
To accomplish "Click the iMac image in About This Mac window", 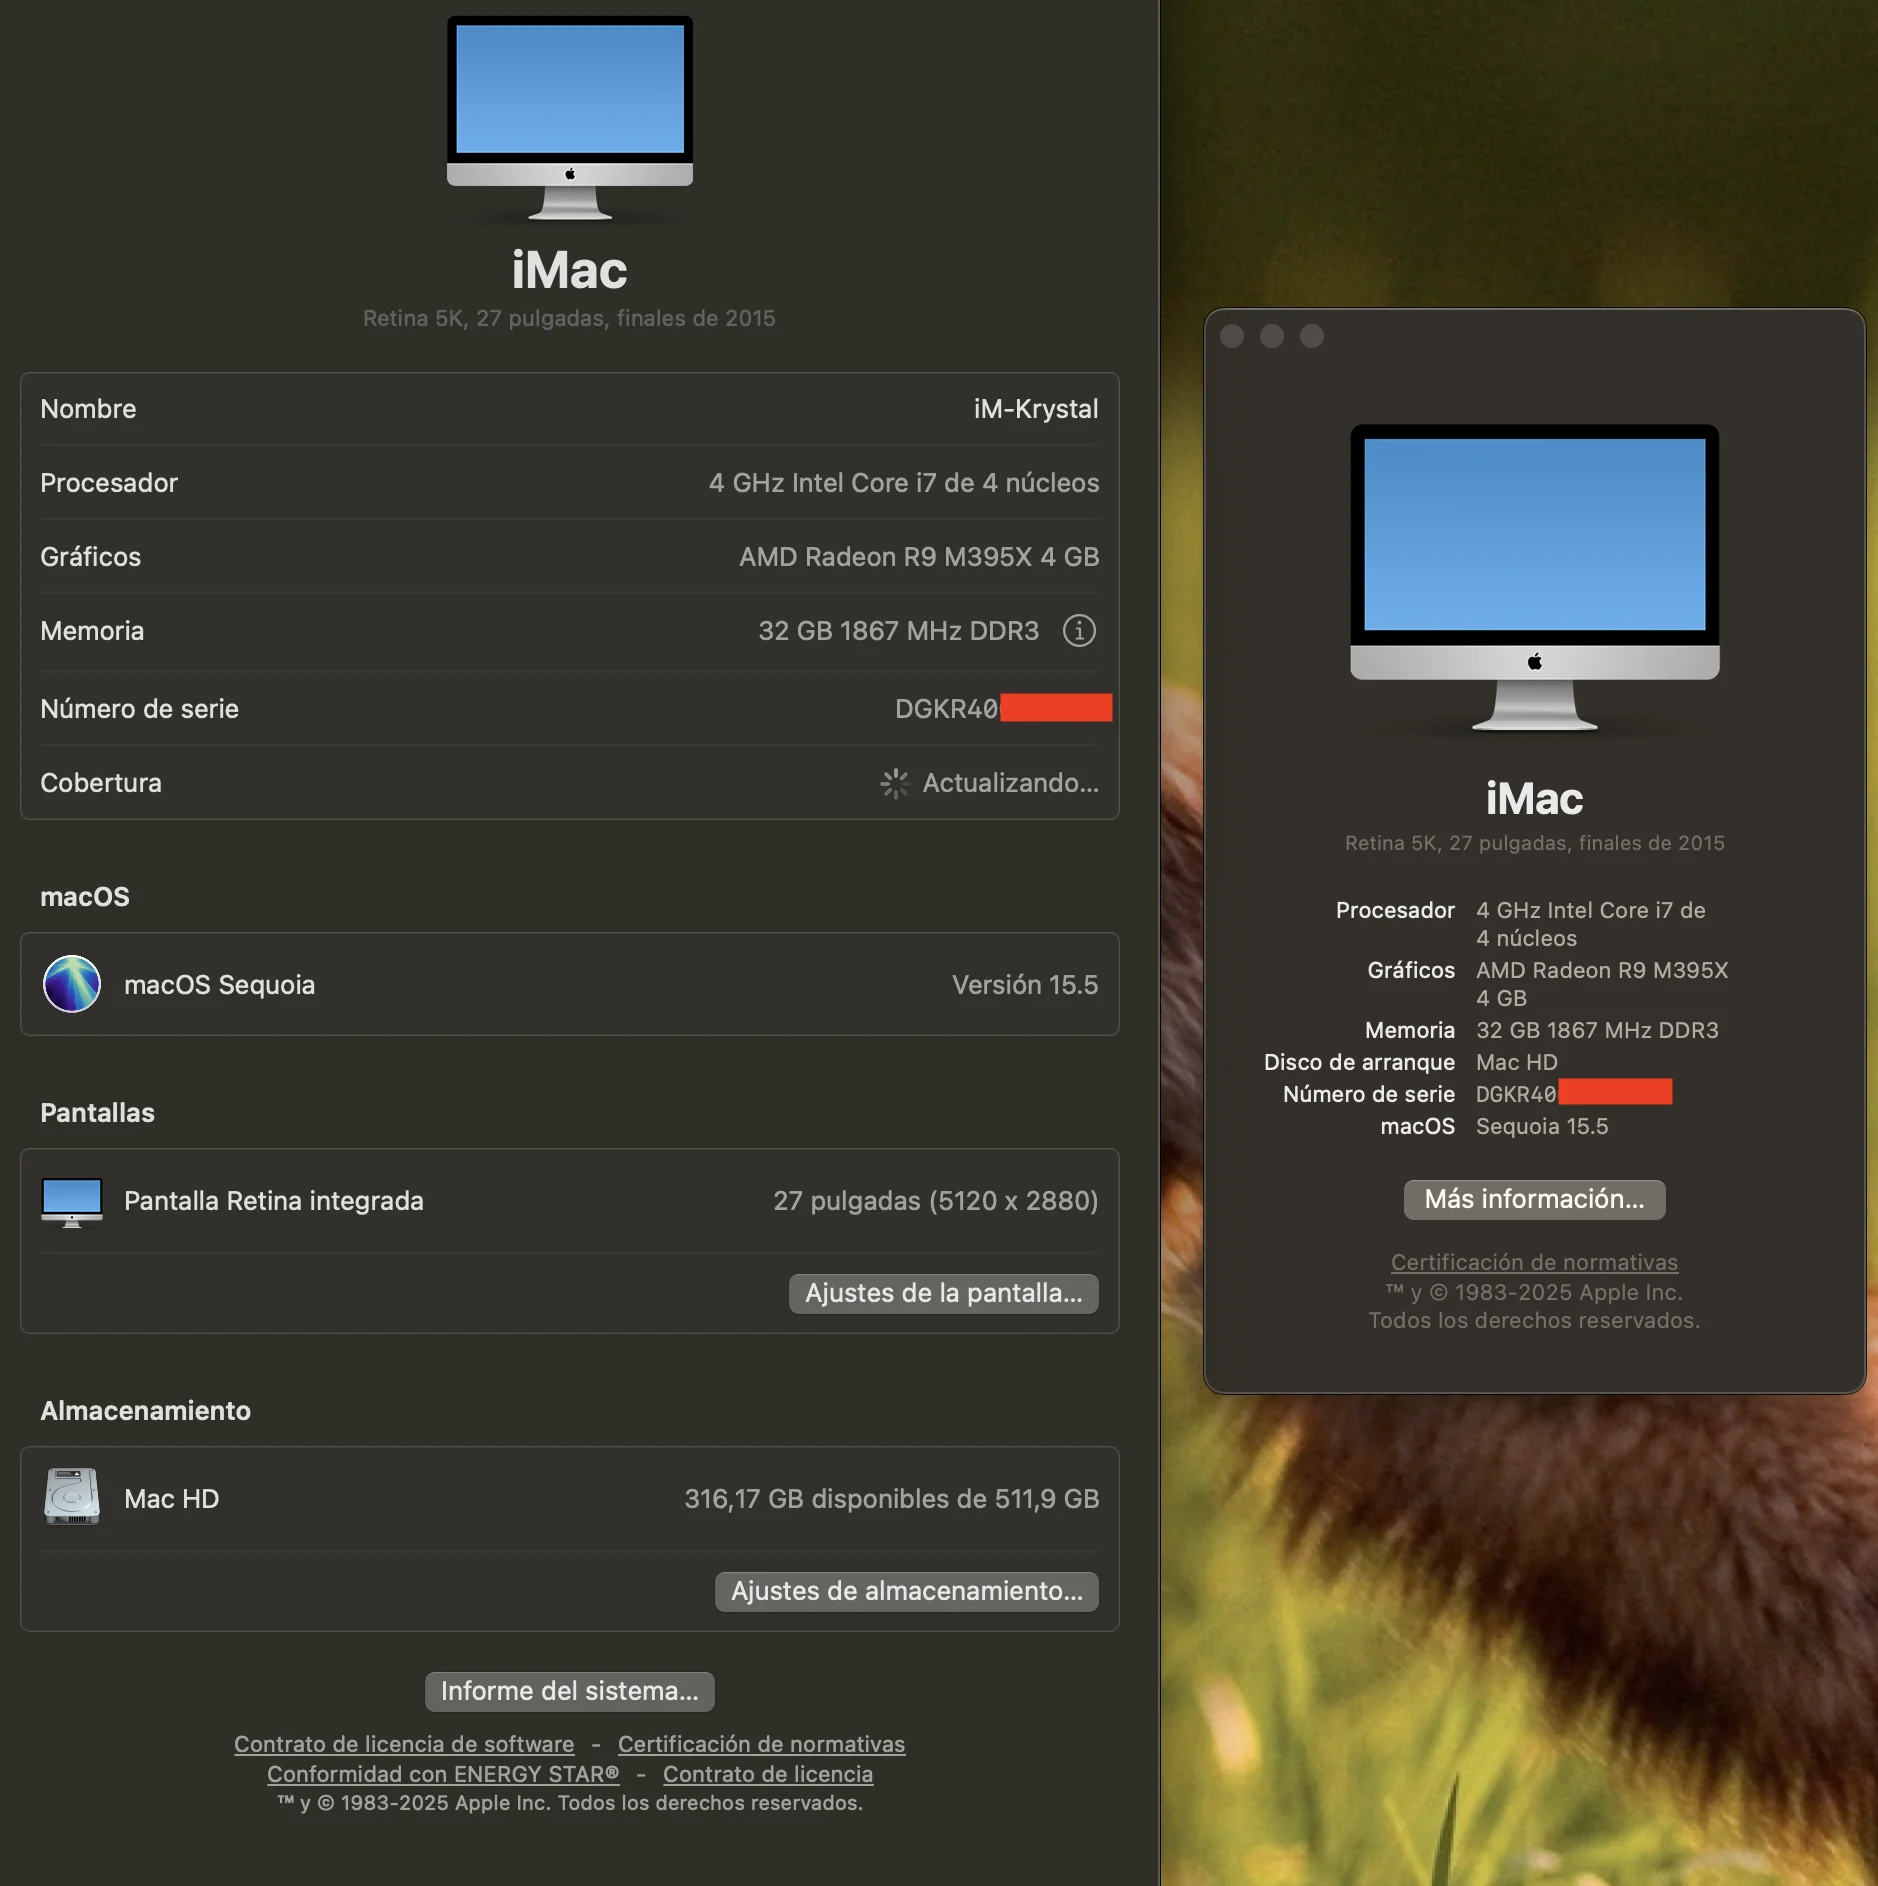I will tap(1535, 578).
